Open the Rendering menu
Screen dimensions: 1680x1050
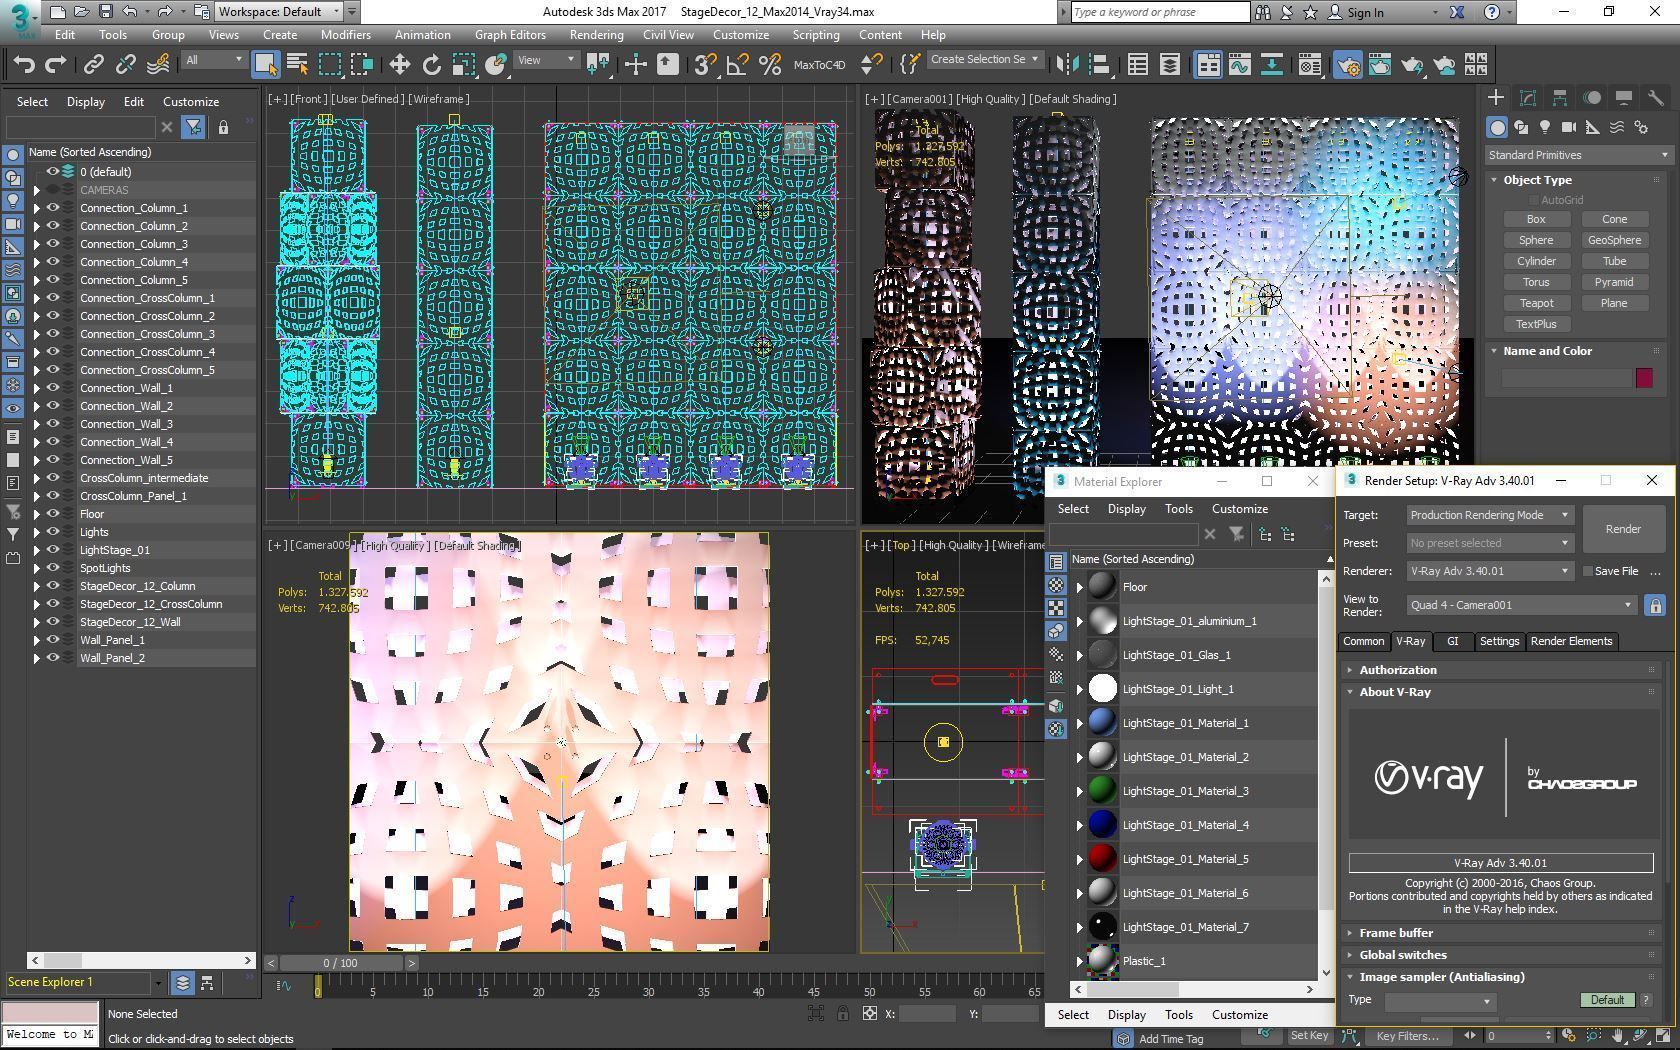coord(596,35)
